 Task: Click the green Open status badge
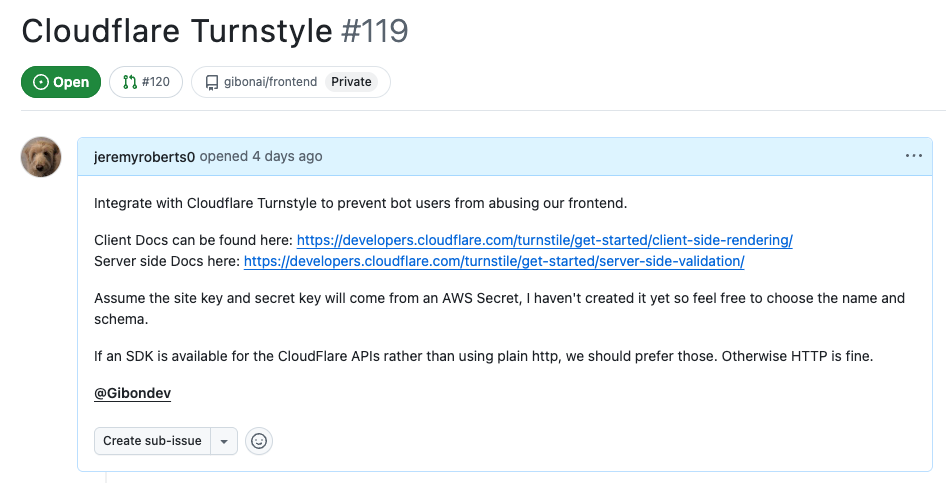pyautogui.click(x=61, y=82)
